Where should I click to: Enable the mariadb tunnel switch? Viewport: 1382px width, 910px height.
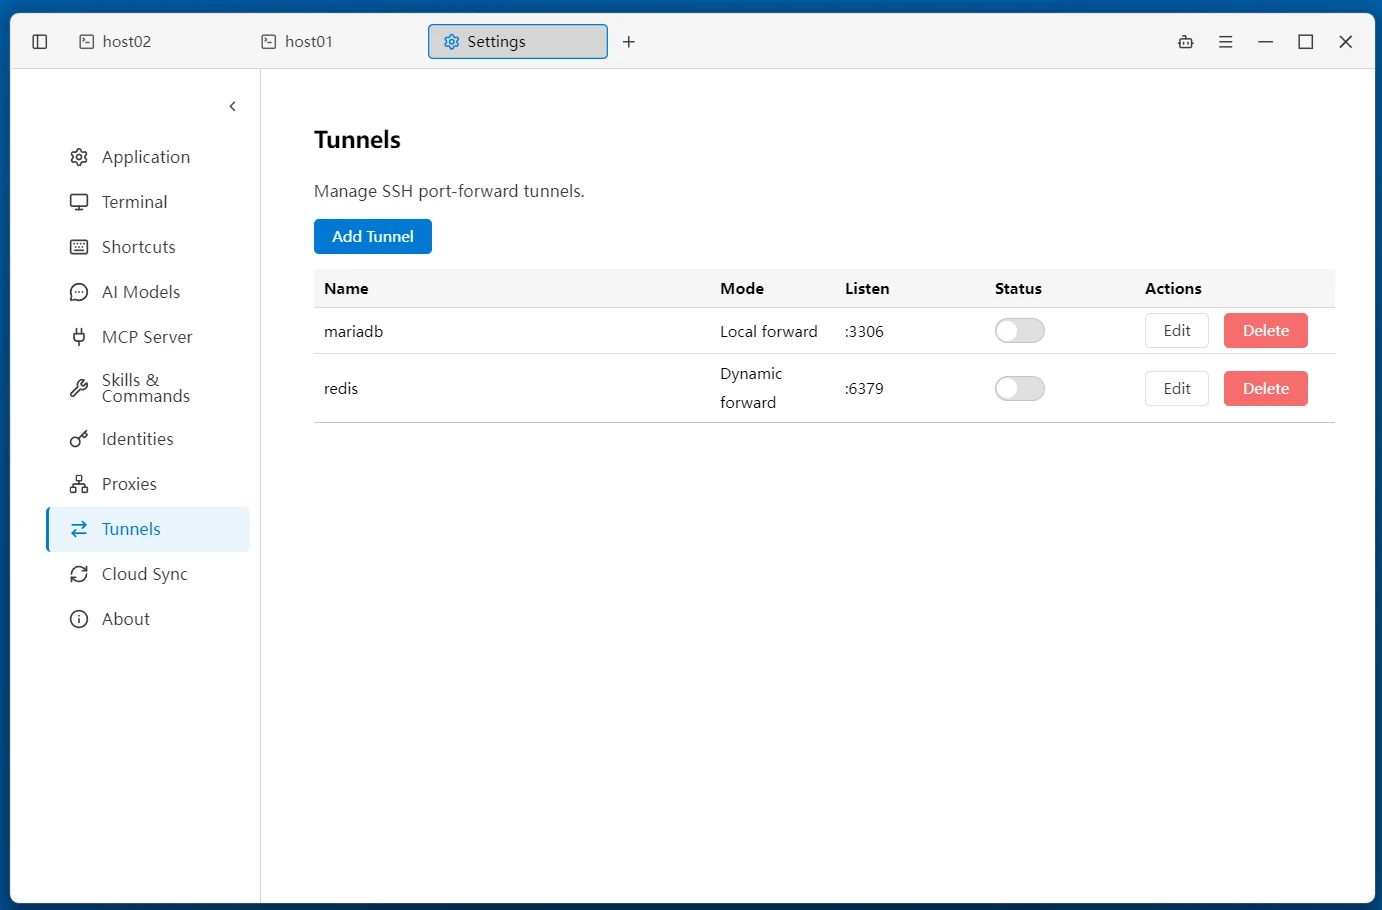[x=1020, y=331]
